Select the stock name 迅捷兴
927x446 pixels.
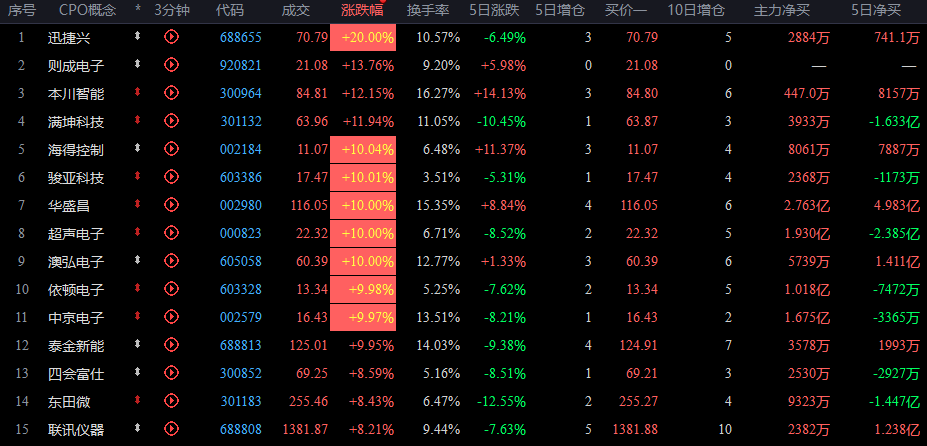pos(69,38)
